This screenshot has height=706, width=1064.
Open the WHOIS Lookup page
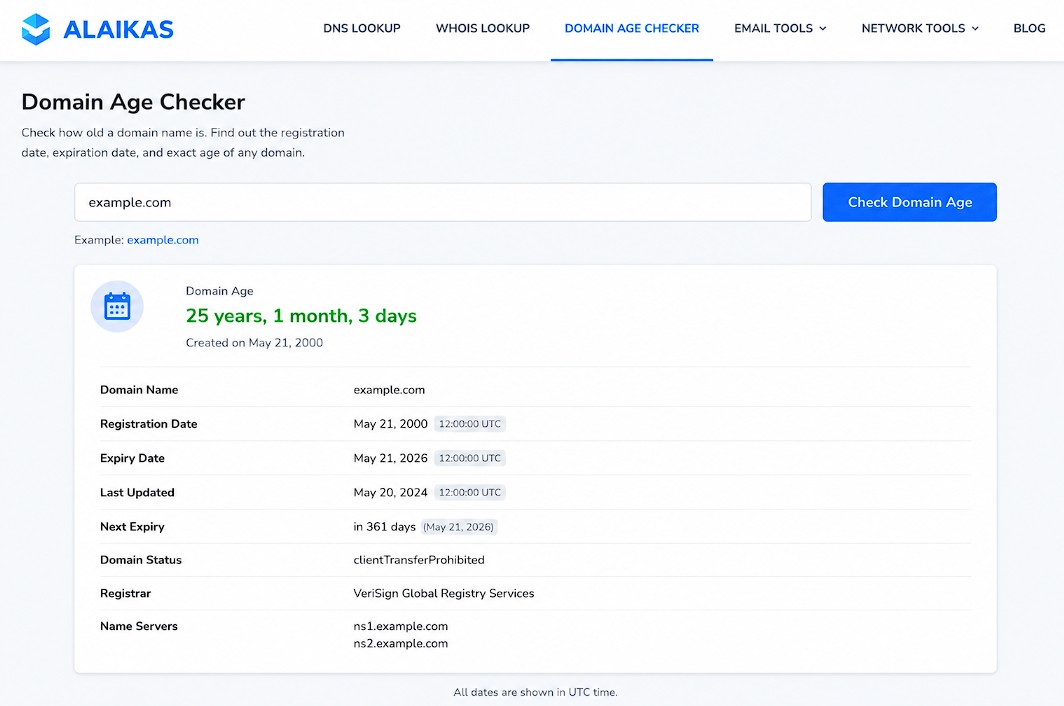tap(482, 29)
